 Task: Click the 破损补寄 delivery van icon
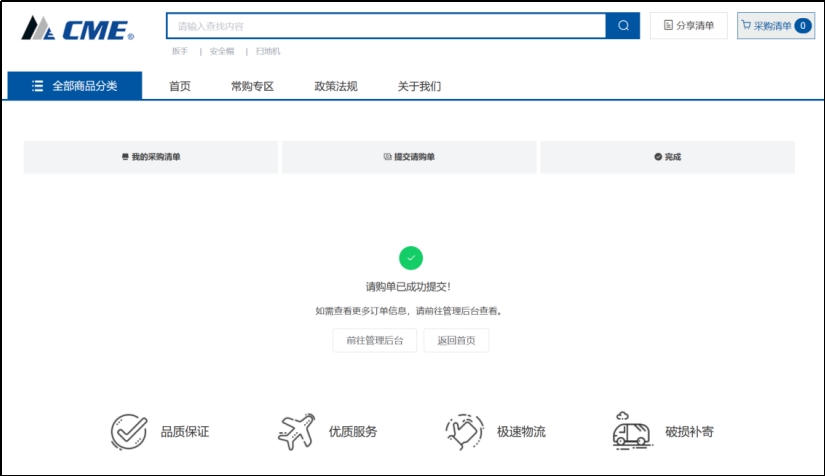(632, 431)
